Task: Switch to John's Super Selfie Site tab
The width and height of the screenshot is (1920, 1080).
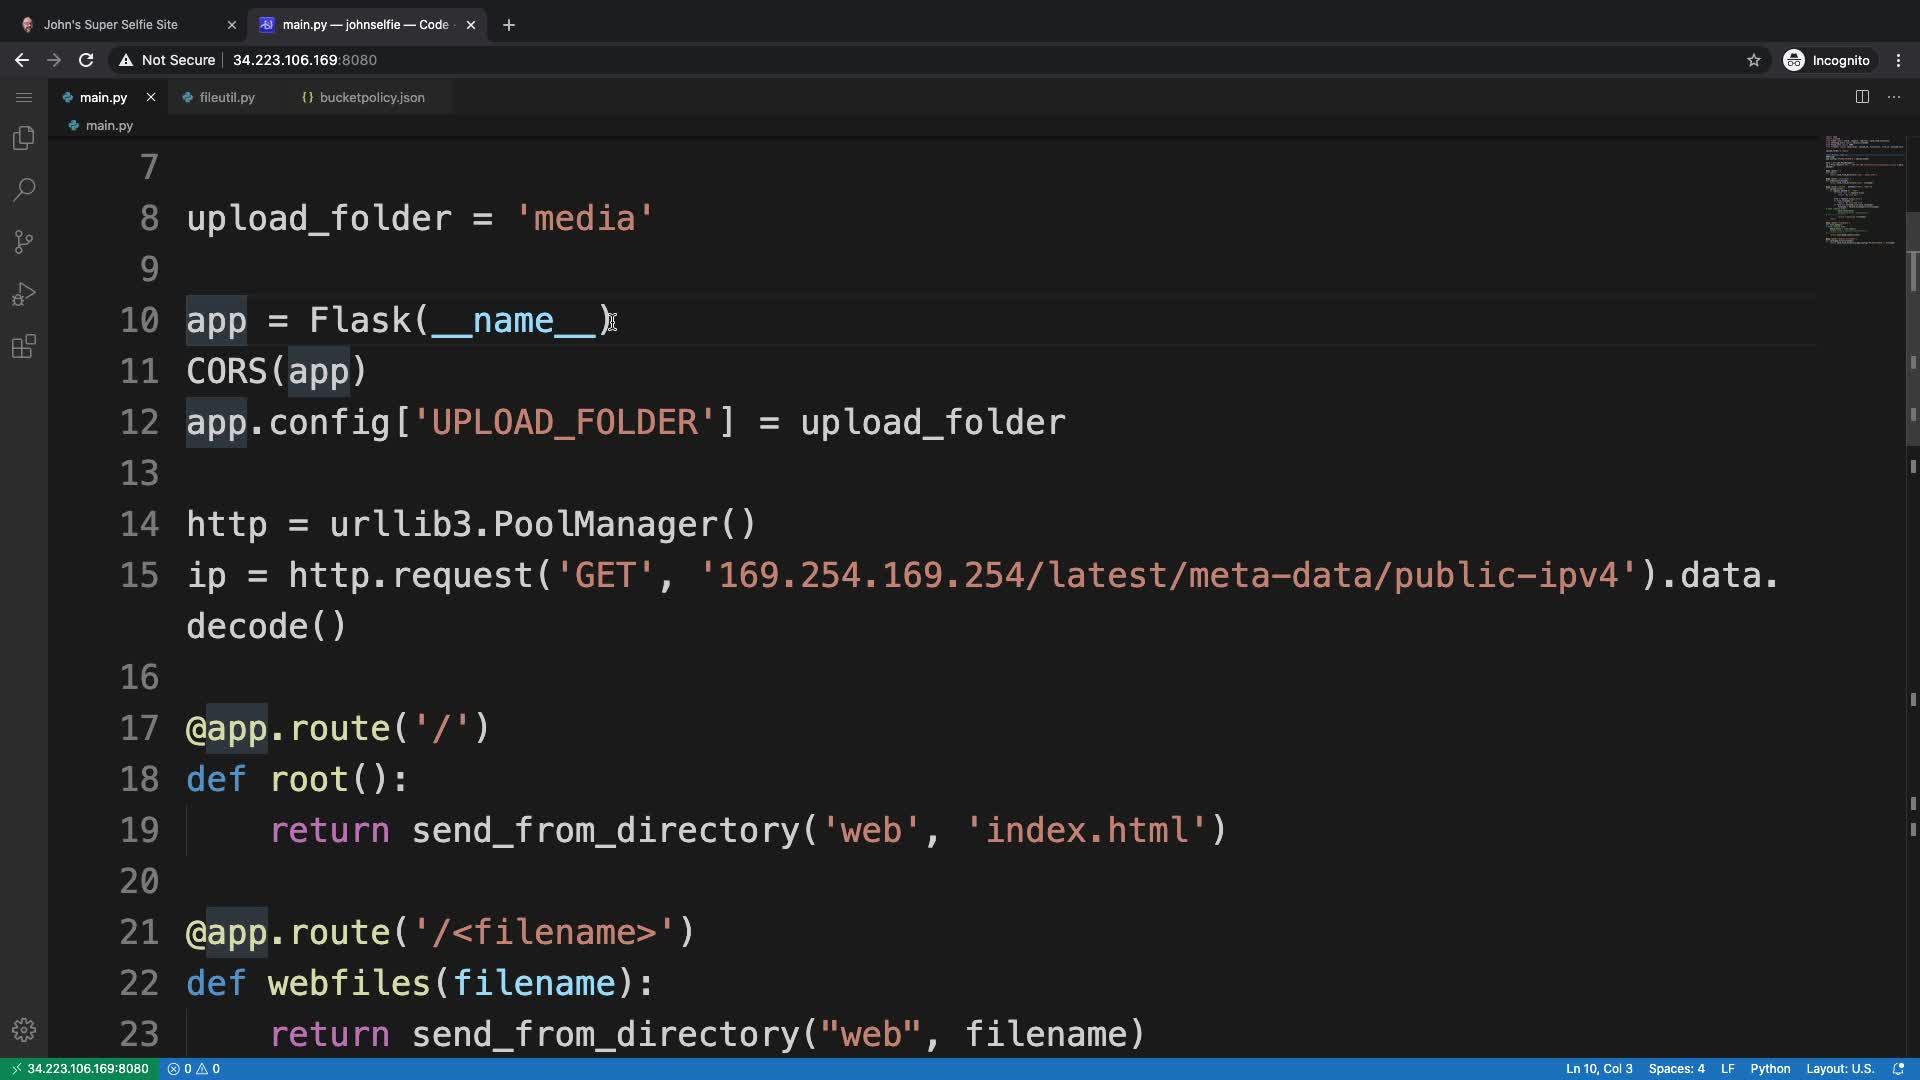Action: 111,24
